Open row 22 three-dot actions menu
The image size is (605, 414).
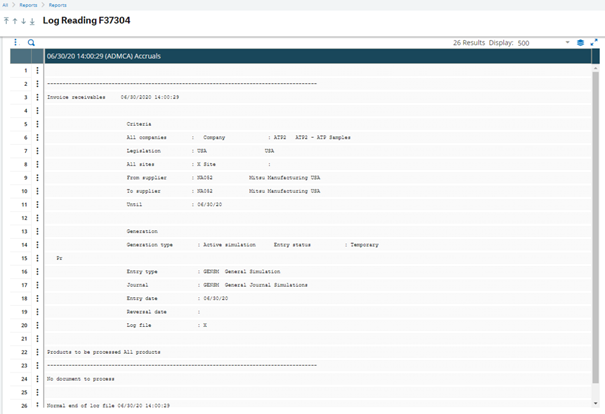pos(37,351)
